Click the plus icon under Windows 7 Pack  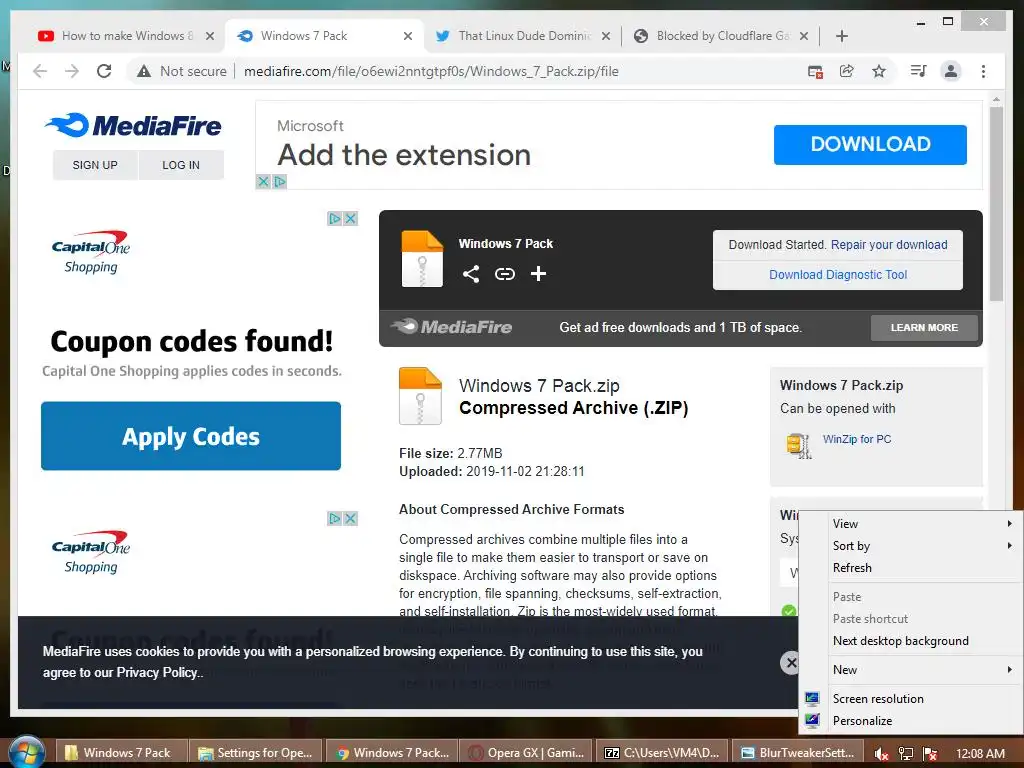point(538,274)
